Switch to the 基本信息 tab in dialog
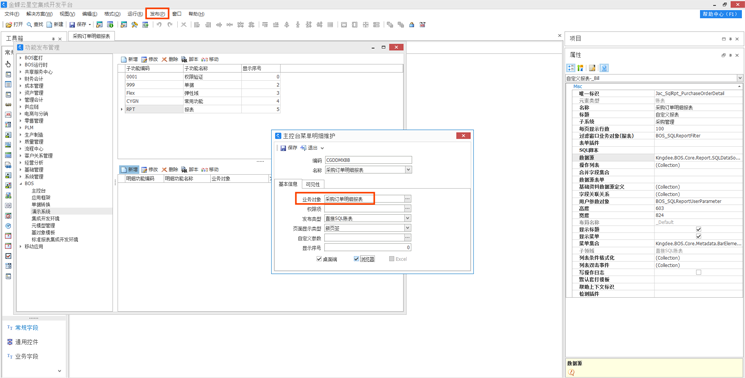Image resolution: width=745 pixels, height=378 pixels. pos(288,184)
